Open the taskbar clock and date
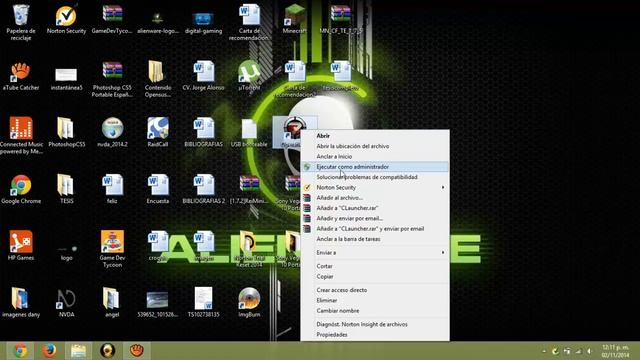The width and height of the screenshot is (640, 360). [616, 351]
